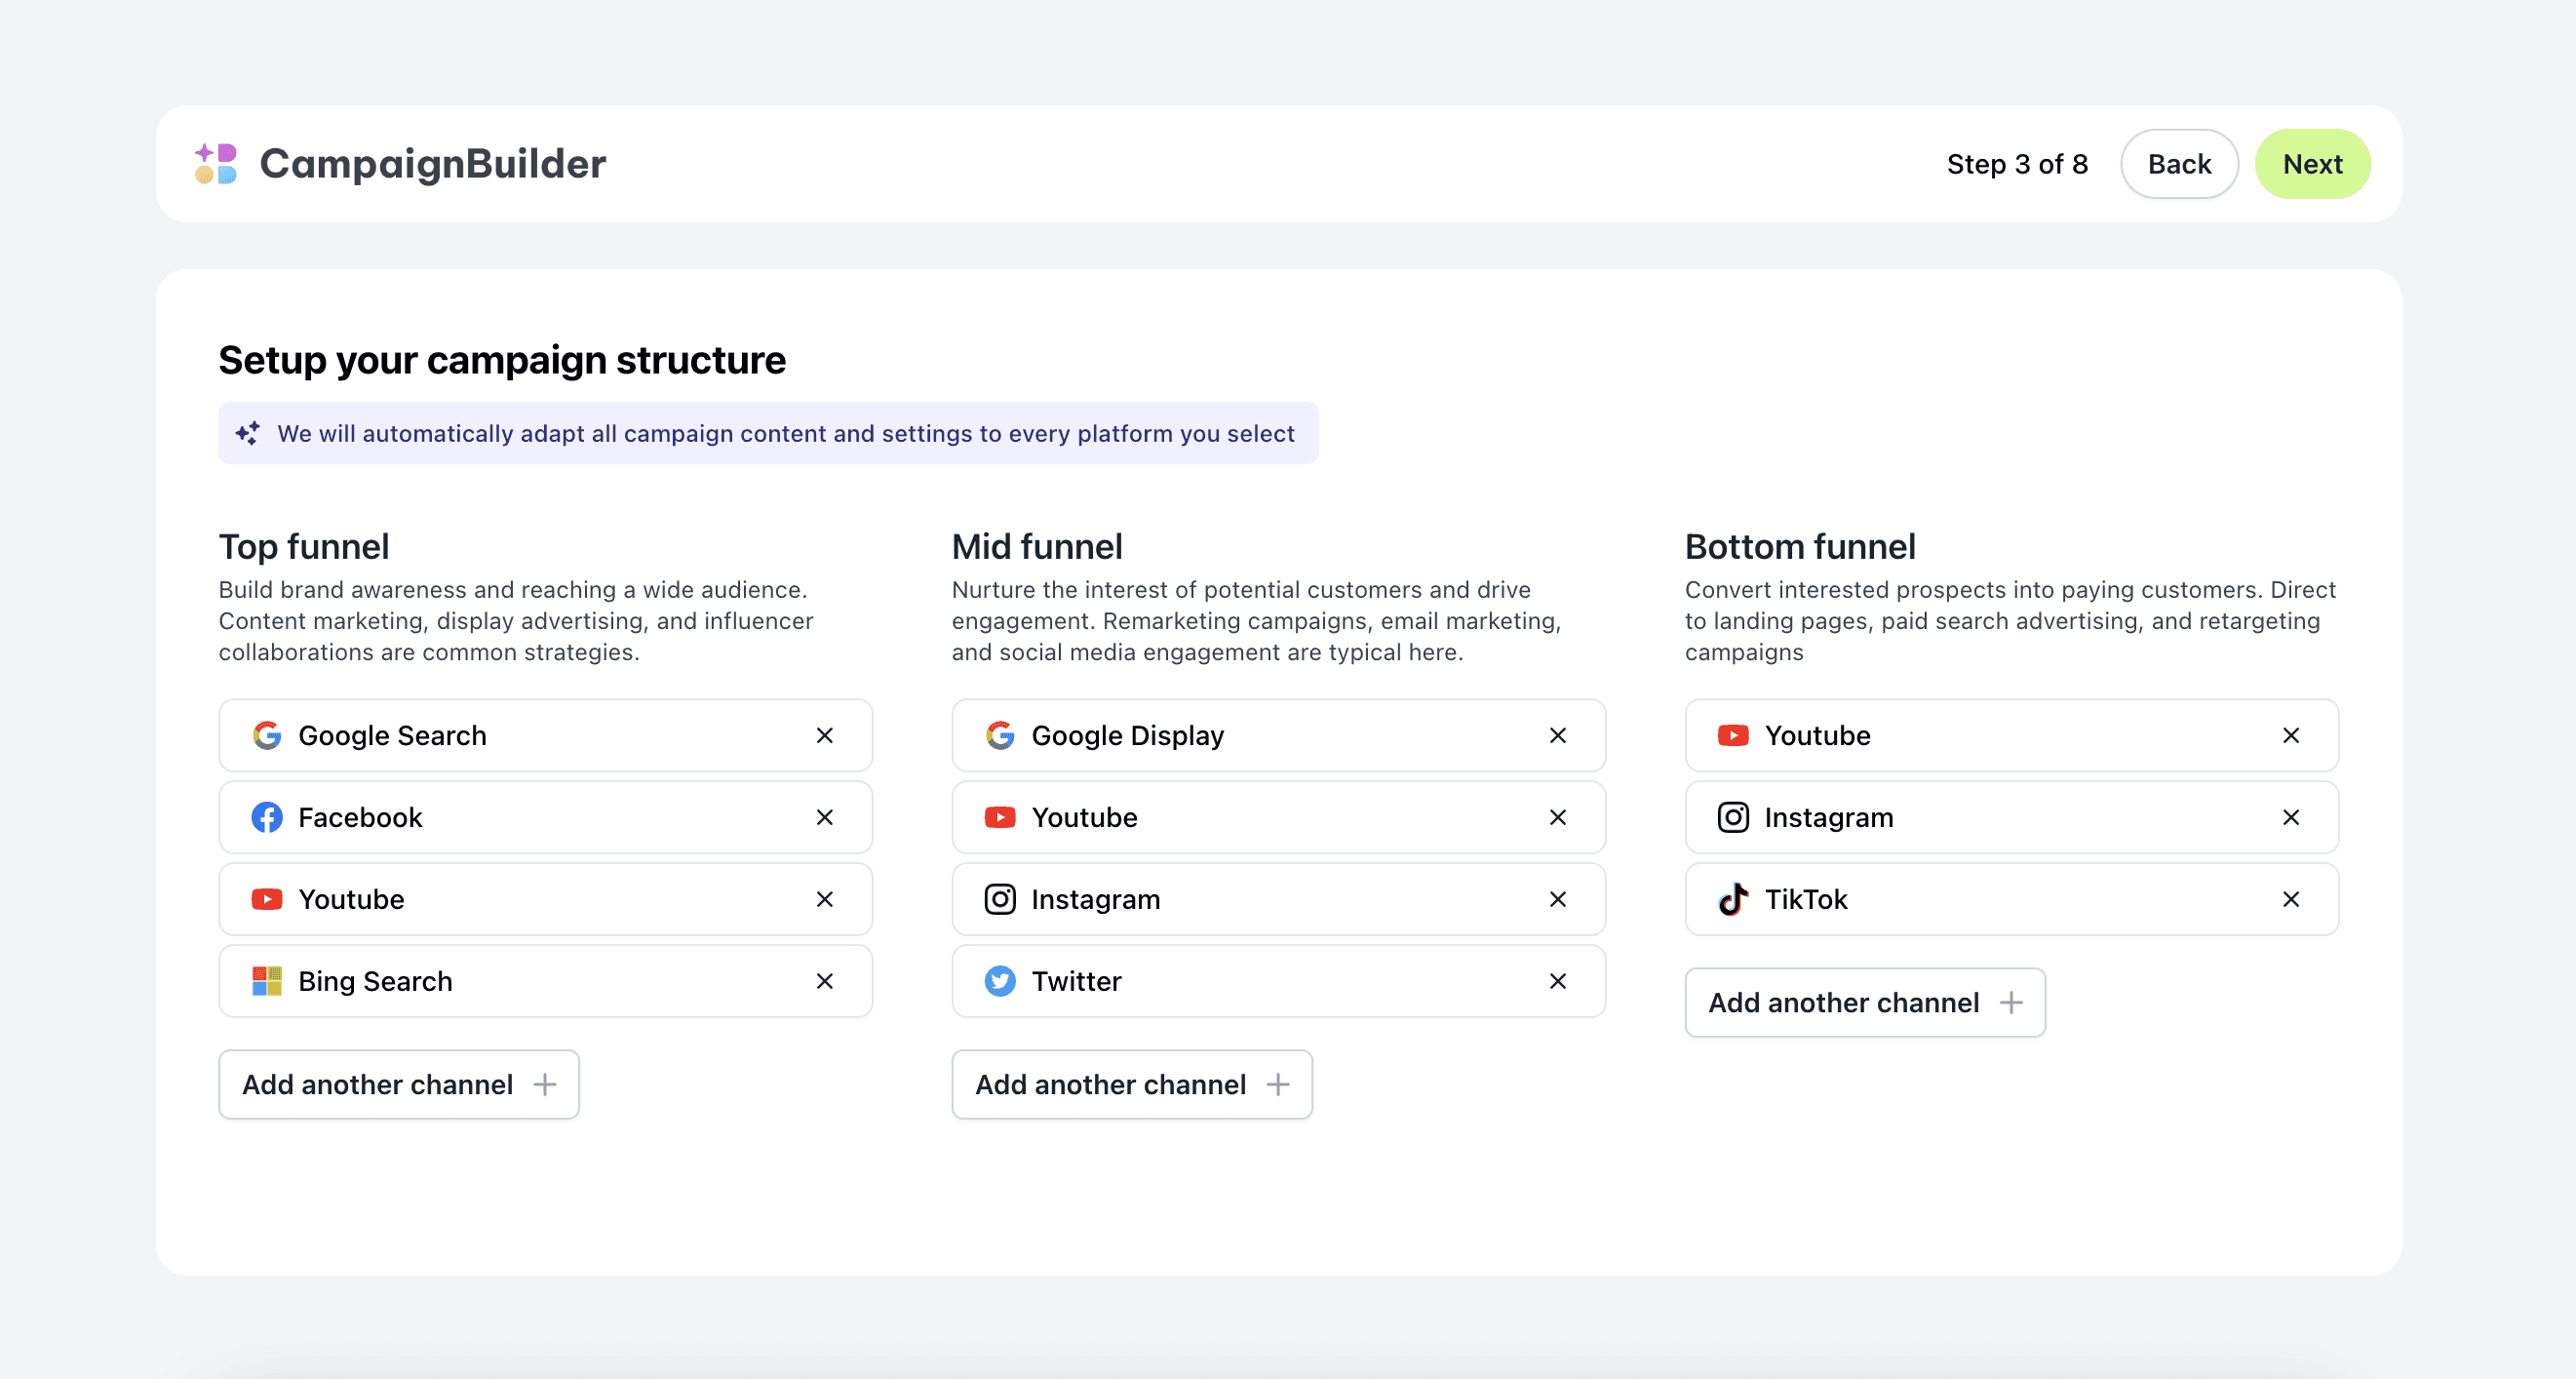Select the Google Display icon in Mid funnel

click(x=1000, y=735)
